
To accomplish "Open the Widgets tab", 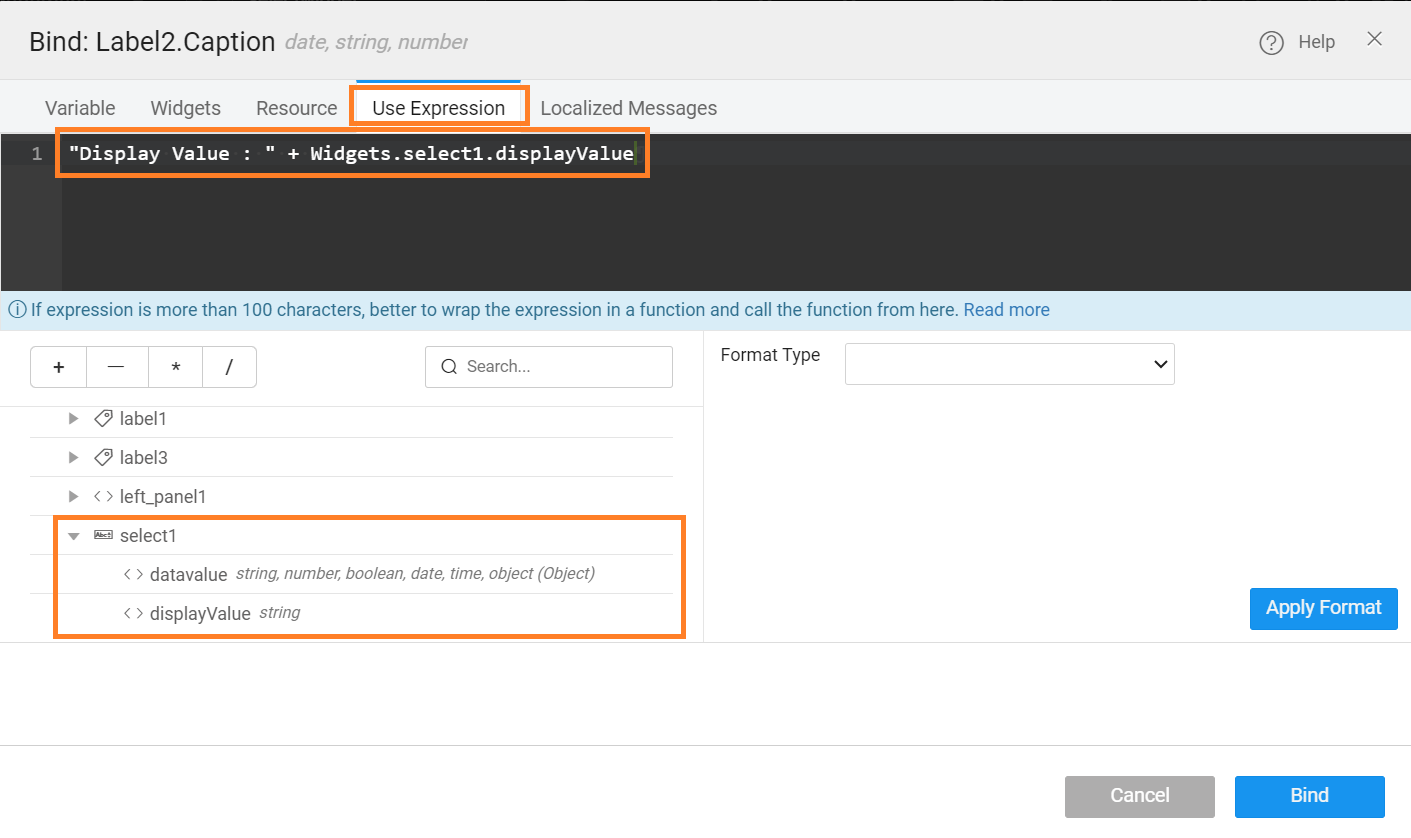I will (185, 107).
